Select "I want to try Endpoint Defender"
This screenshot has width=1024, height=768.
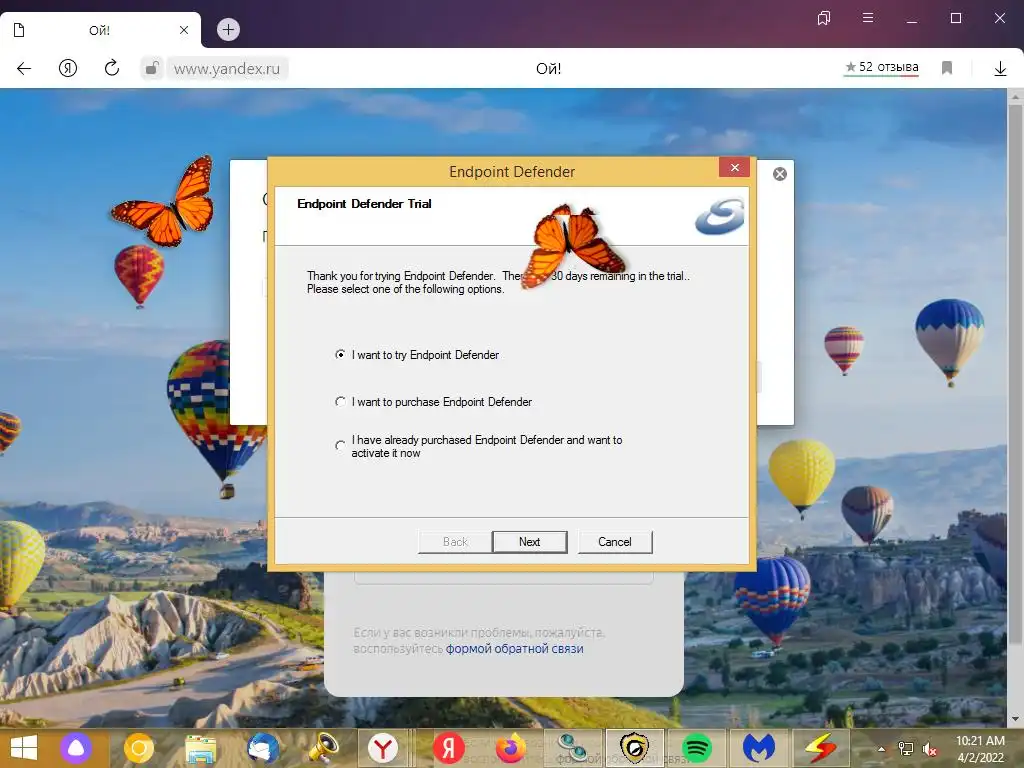(x=340, y=355)
